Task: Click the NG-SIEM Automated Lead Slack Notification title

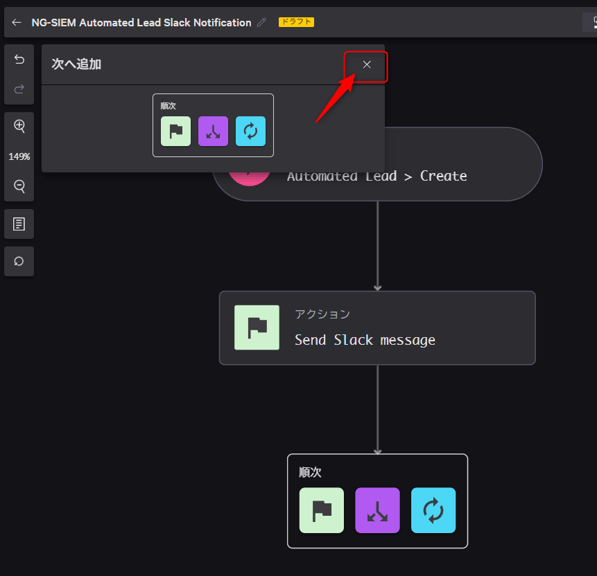Action: [141, 23]
